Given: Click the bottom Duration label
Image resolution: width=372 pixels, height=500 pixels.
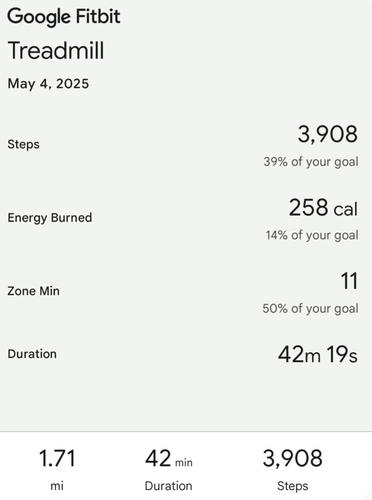Looking at the screenshot, I should 168,486.
